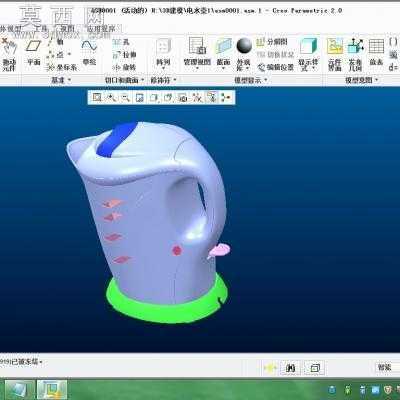Open Display Style in graphics toolbar

coord(154,97)
